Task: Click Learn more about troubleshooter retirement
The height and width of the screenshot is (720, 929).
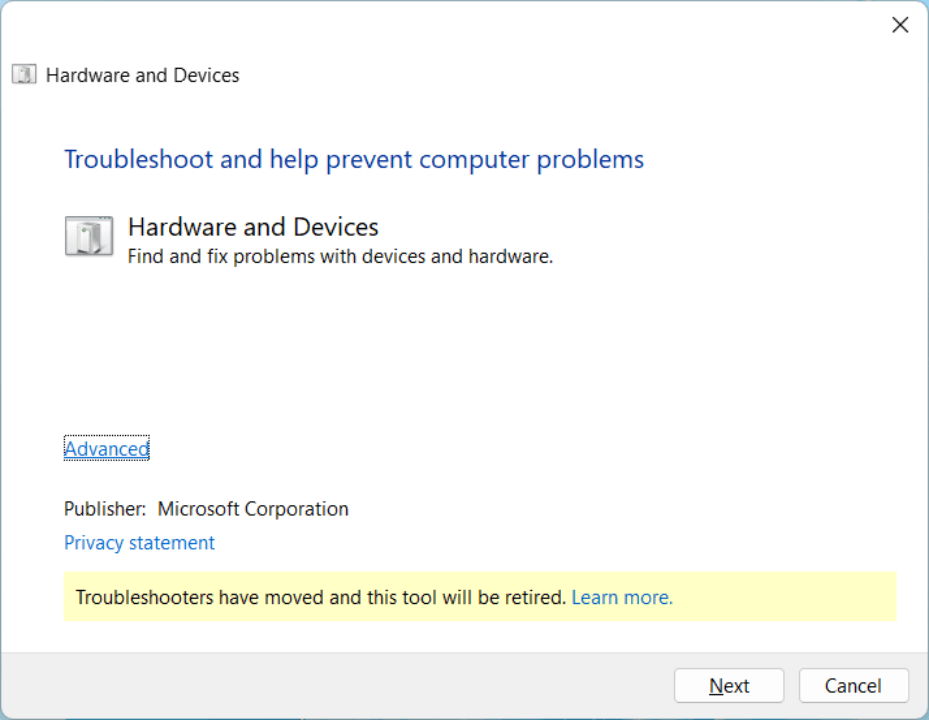Action: [621, 597]
